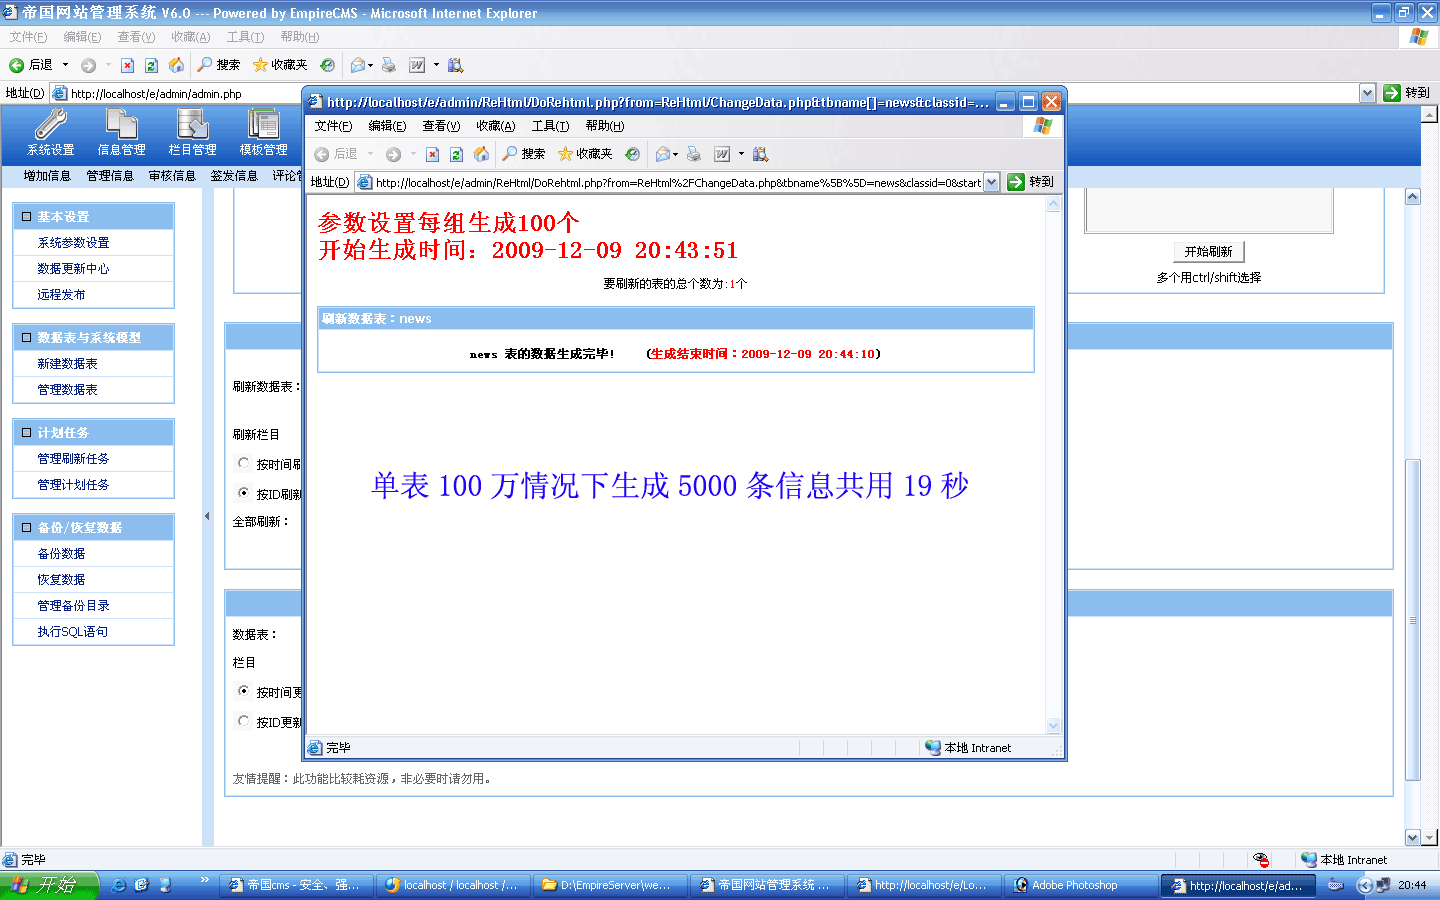Select the 按时间 radio under 刷新栏目

pyautogui.click(x=243, y=463)
